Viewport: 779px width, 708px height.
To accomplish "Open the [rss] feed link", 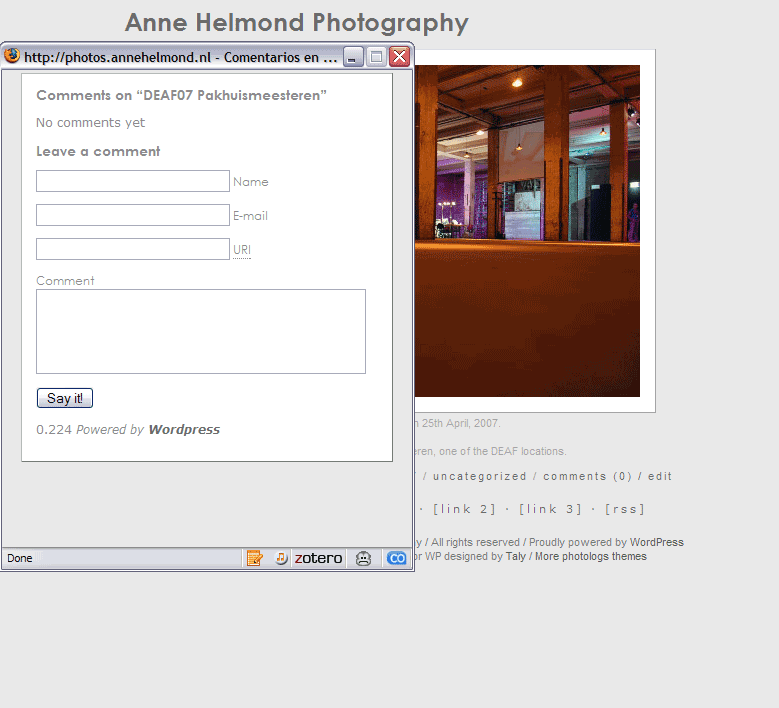I will (x=624, y=509).
